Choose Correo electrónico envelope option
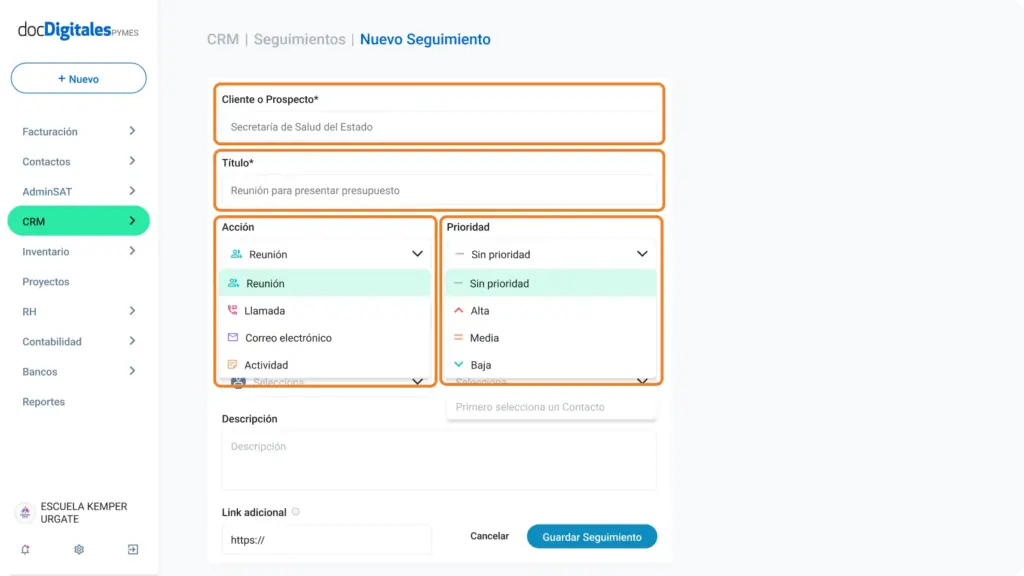The width and height of the screenshot is (1024, 576). [x=325, y=338]
